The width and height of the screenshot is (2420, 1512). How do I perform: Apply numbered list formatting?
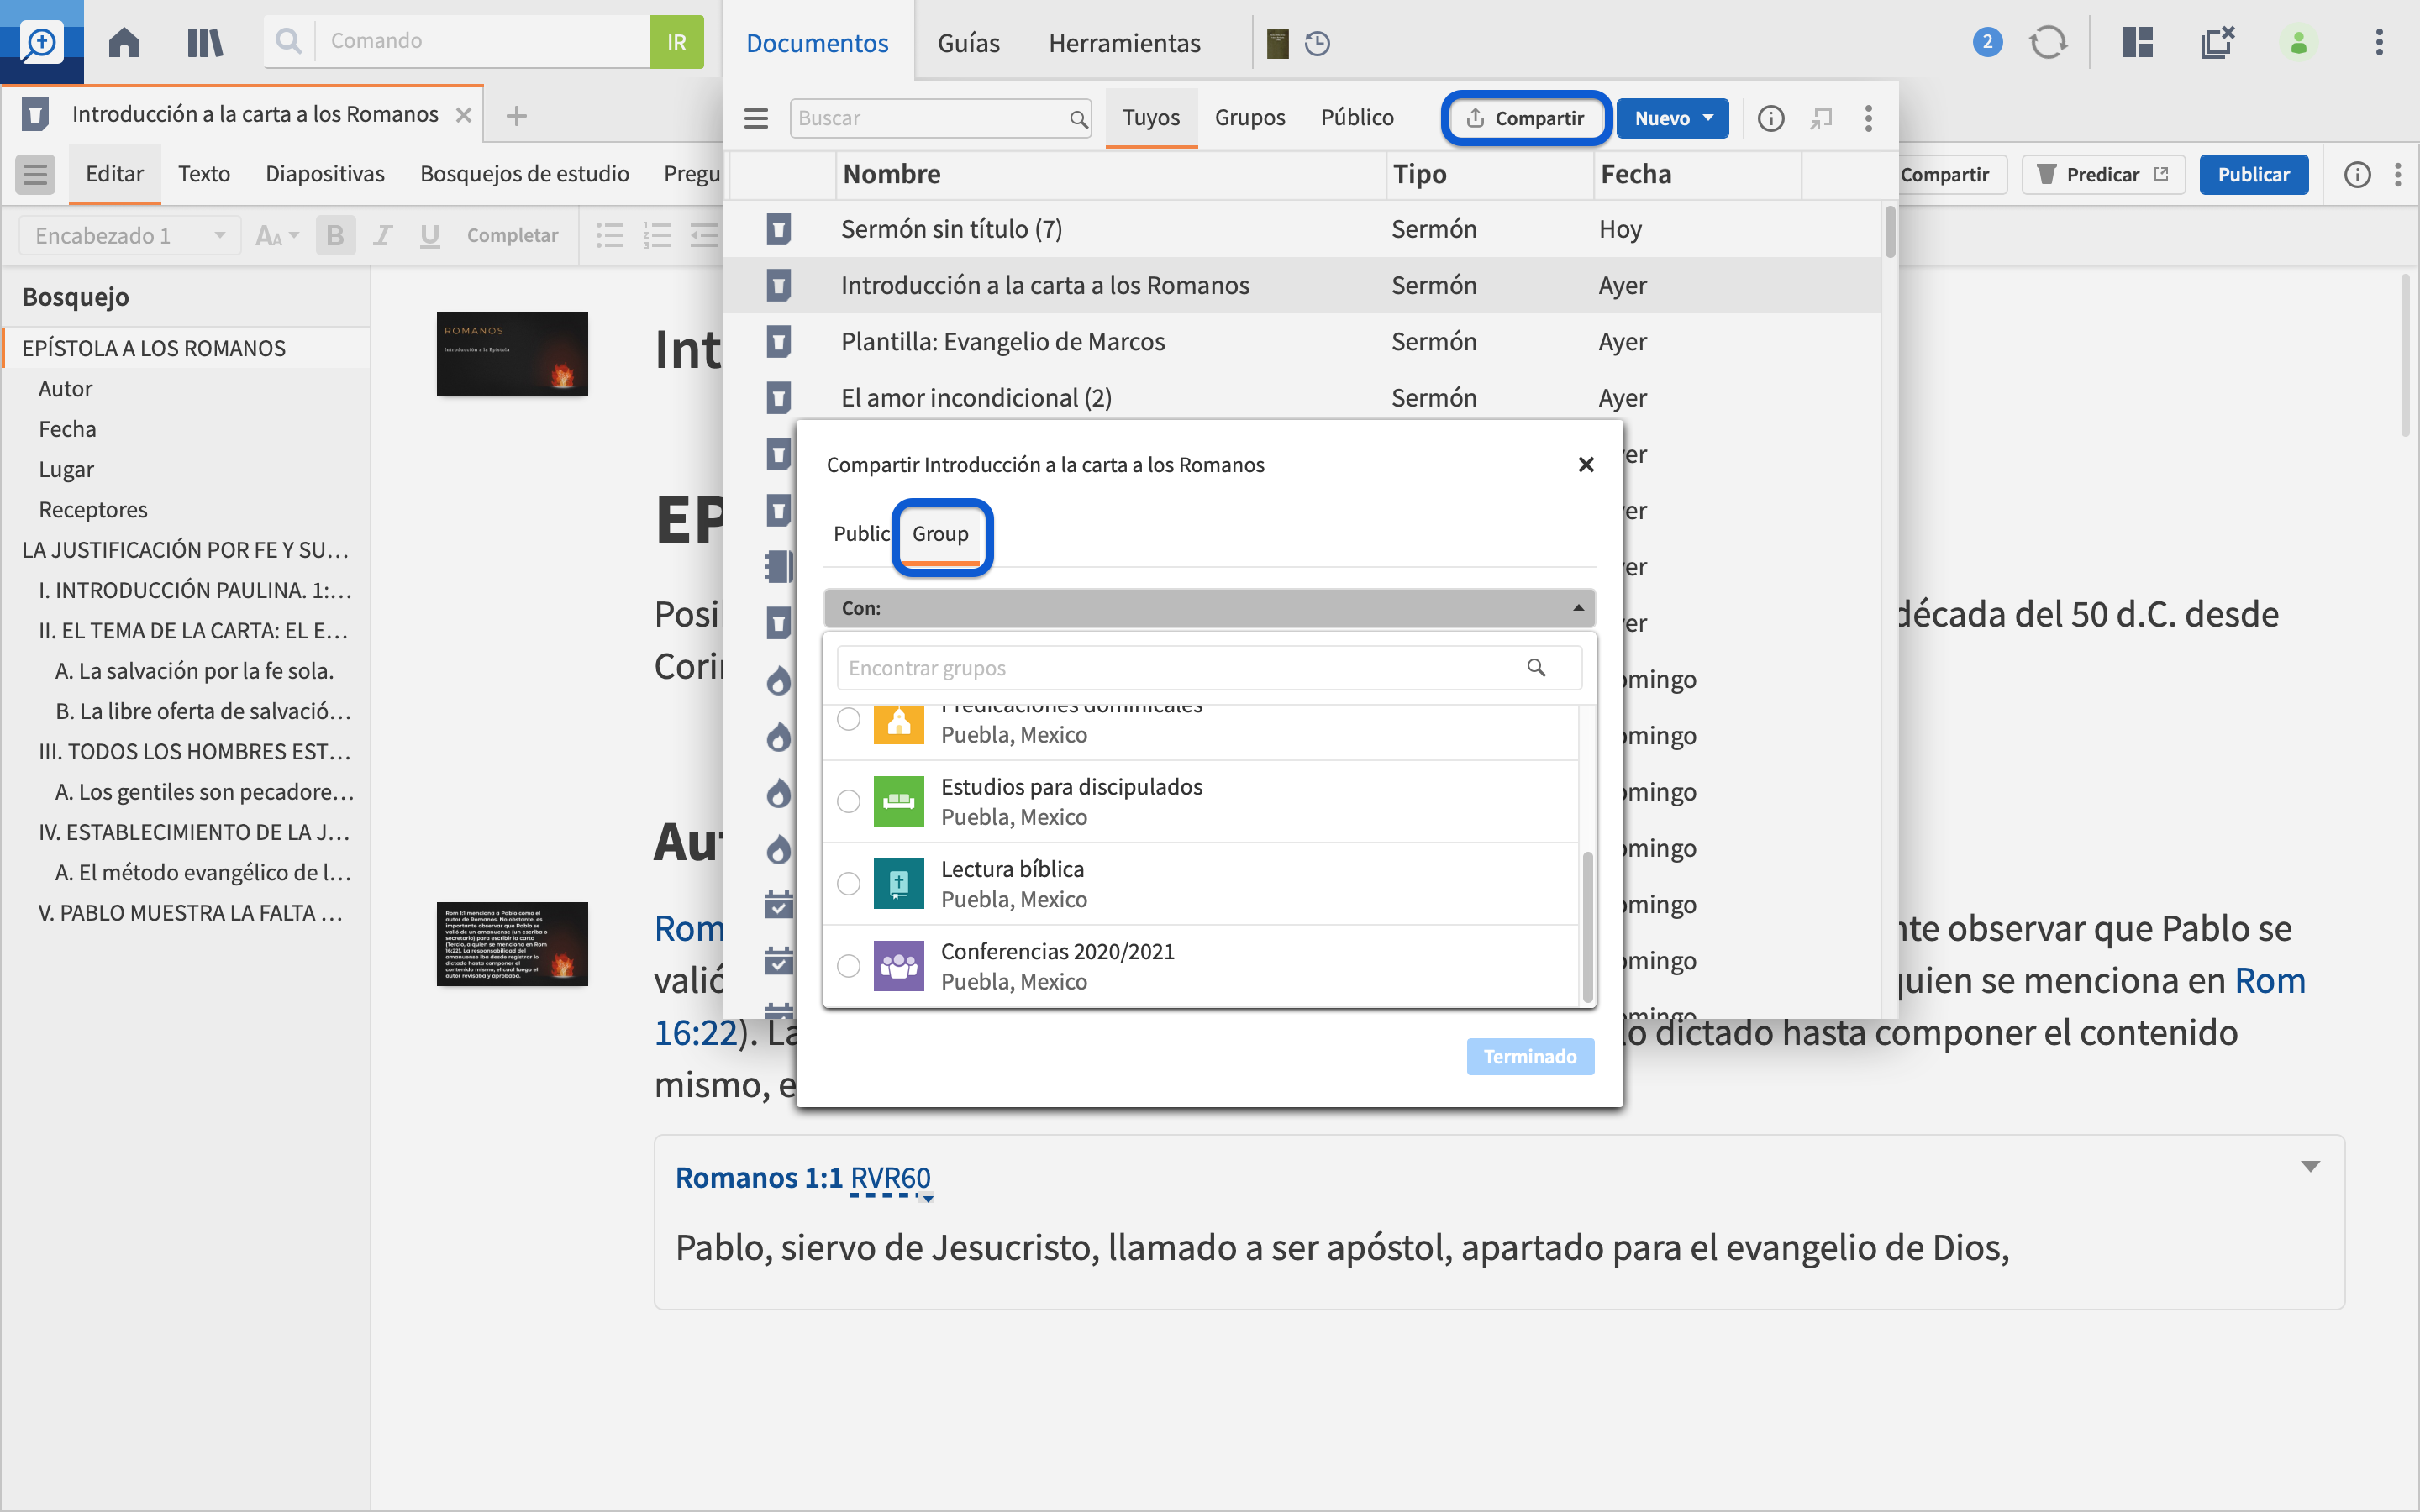(x=656, y=235)
